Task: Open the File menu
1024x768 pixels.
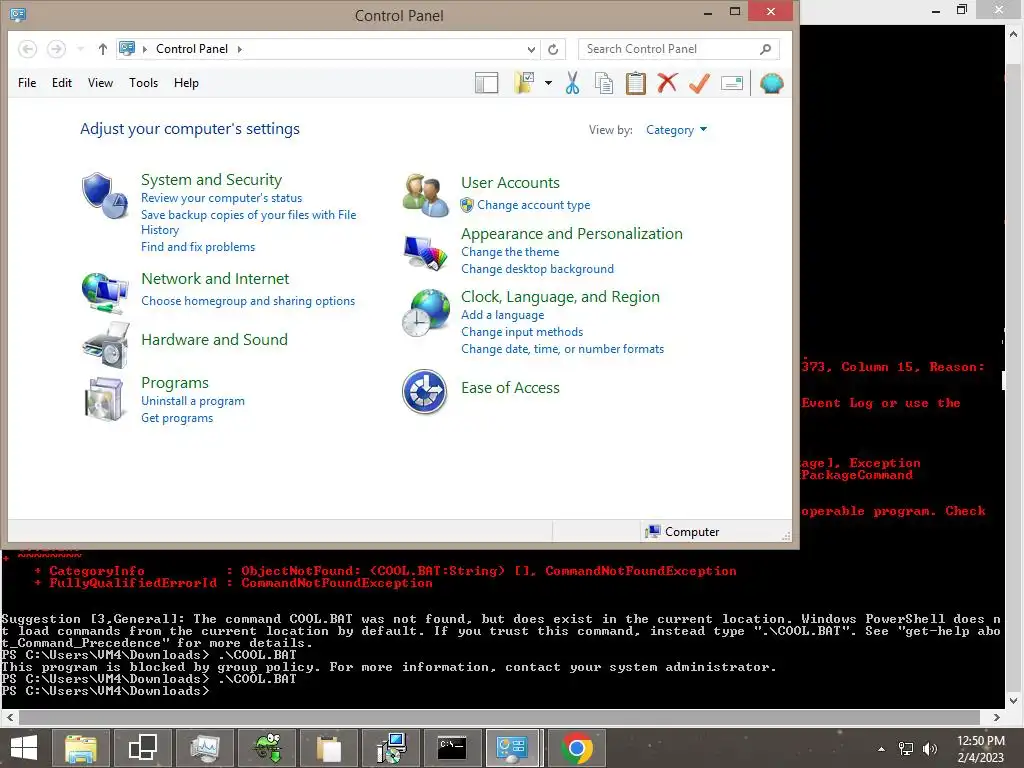Action: tap(27, 83)
